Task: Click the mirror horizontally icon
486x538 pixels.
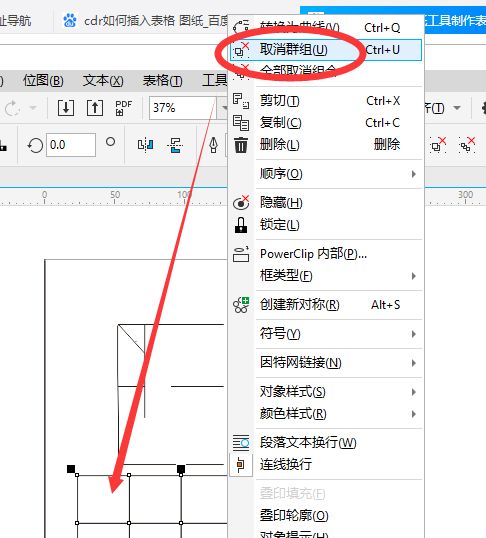Action: click(x=145, y=145)
